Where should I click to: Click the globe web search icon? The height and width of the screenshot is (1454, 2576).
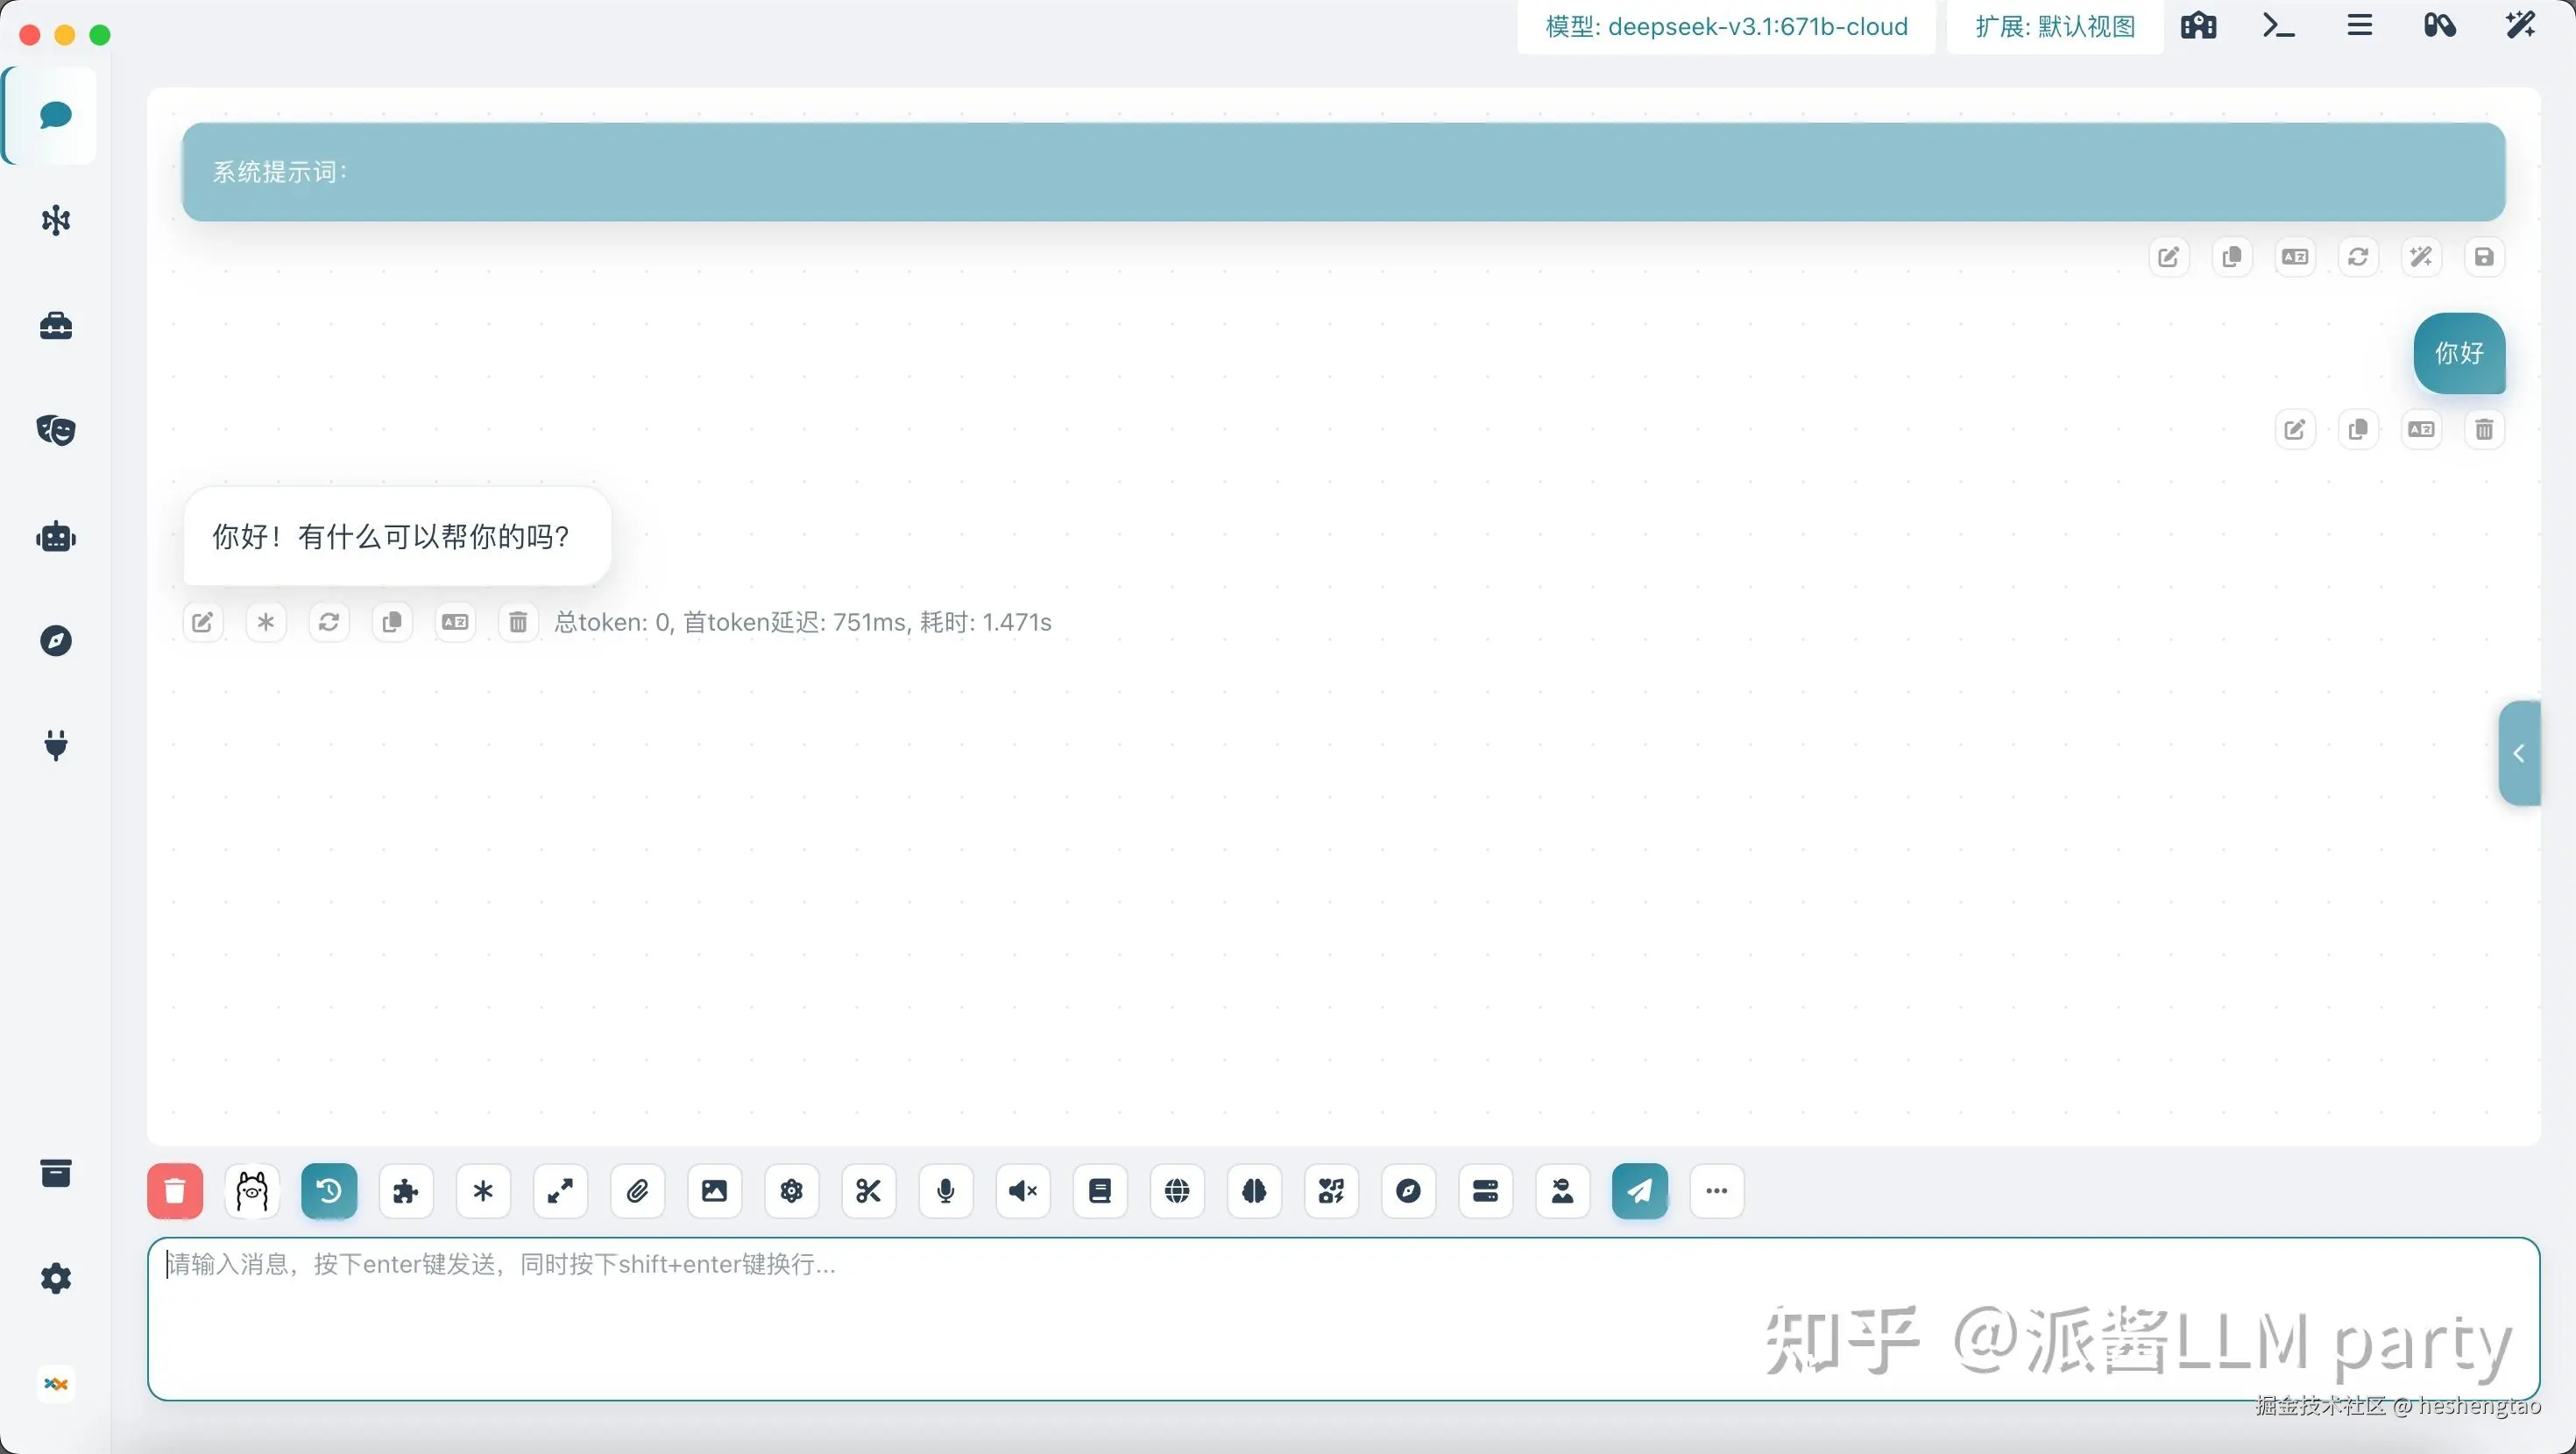coord(1177,1190)
